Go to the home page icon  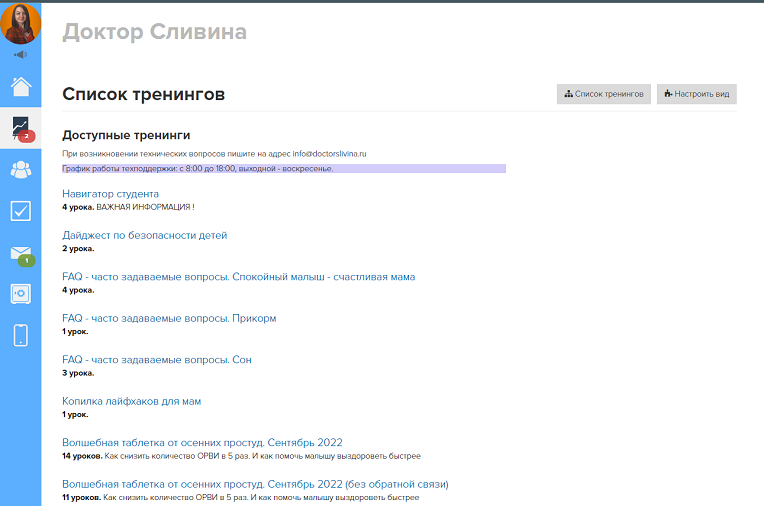coord(20,86)
